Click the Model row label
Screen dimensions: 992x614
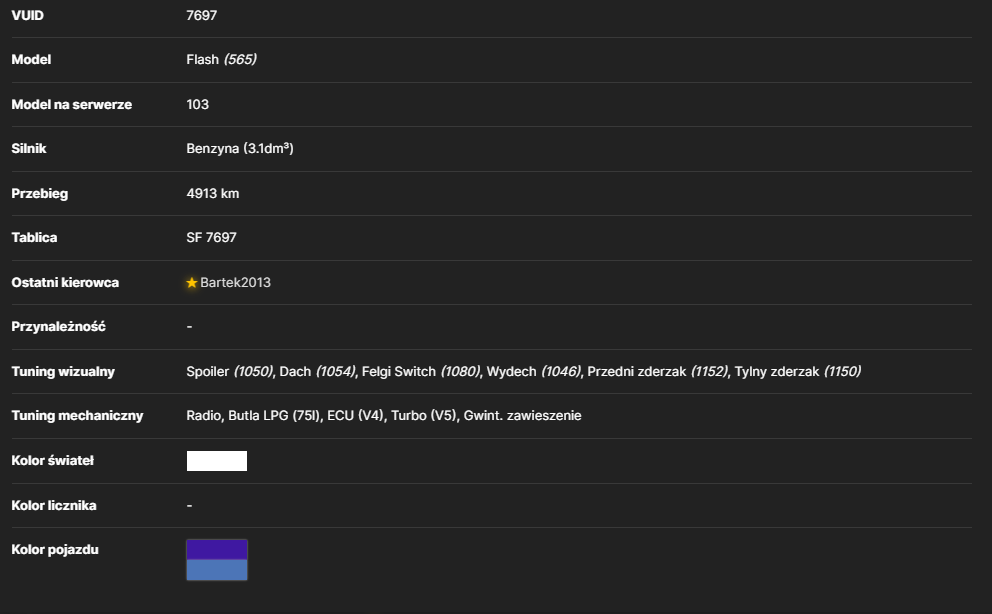31,59
